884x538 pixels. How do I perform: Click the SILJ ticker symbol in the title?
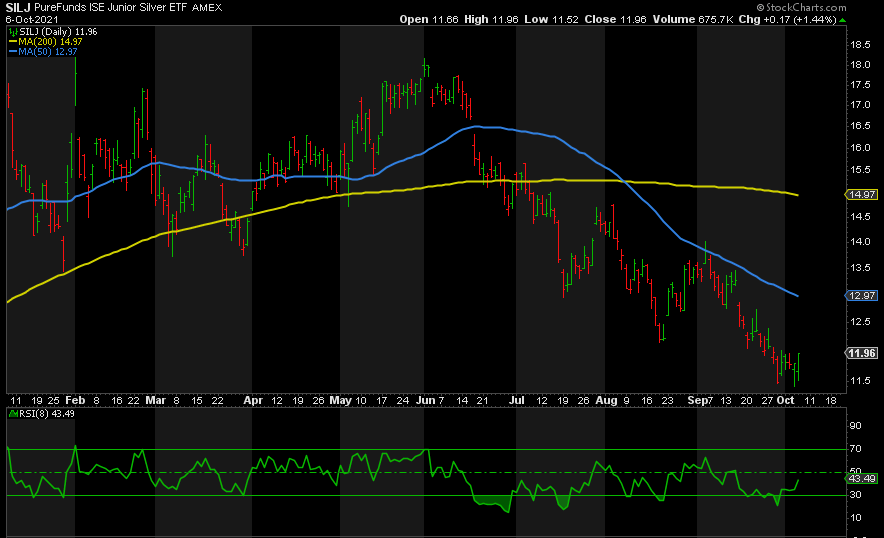tap(18, 7)
